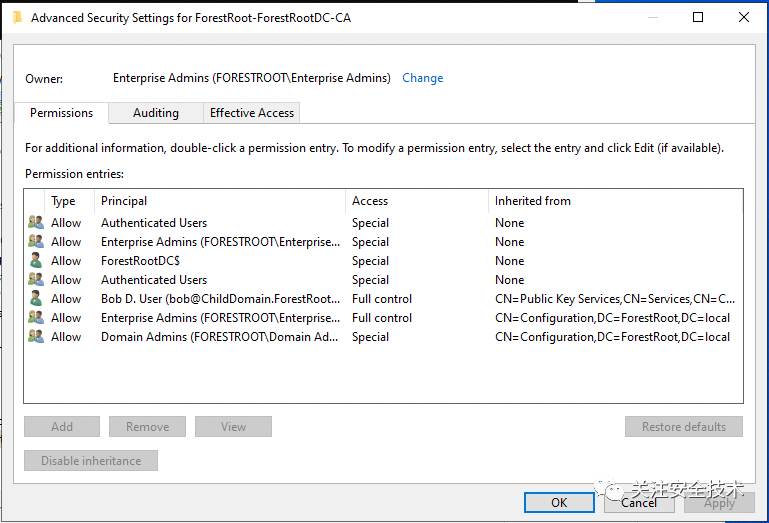Click group icon of Enterprise Admins Special row
Image resolution: width=769 pixels, height=523 pixels.
(36, 241)
